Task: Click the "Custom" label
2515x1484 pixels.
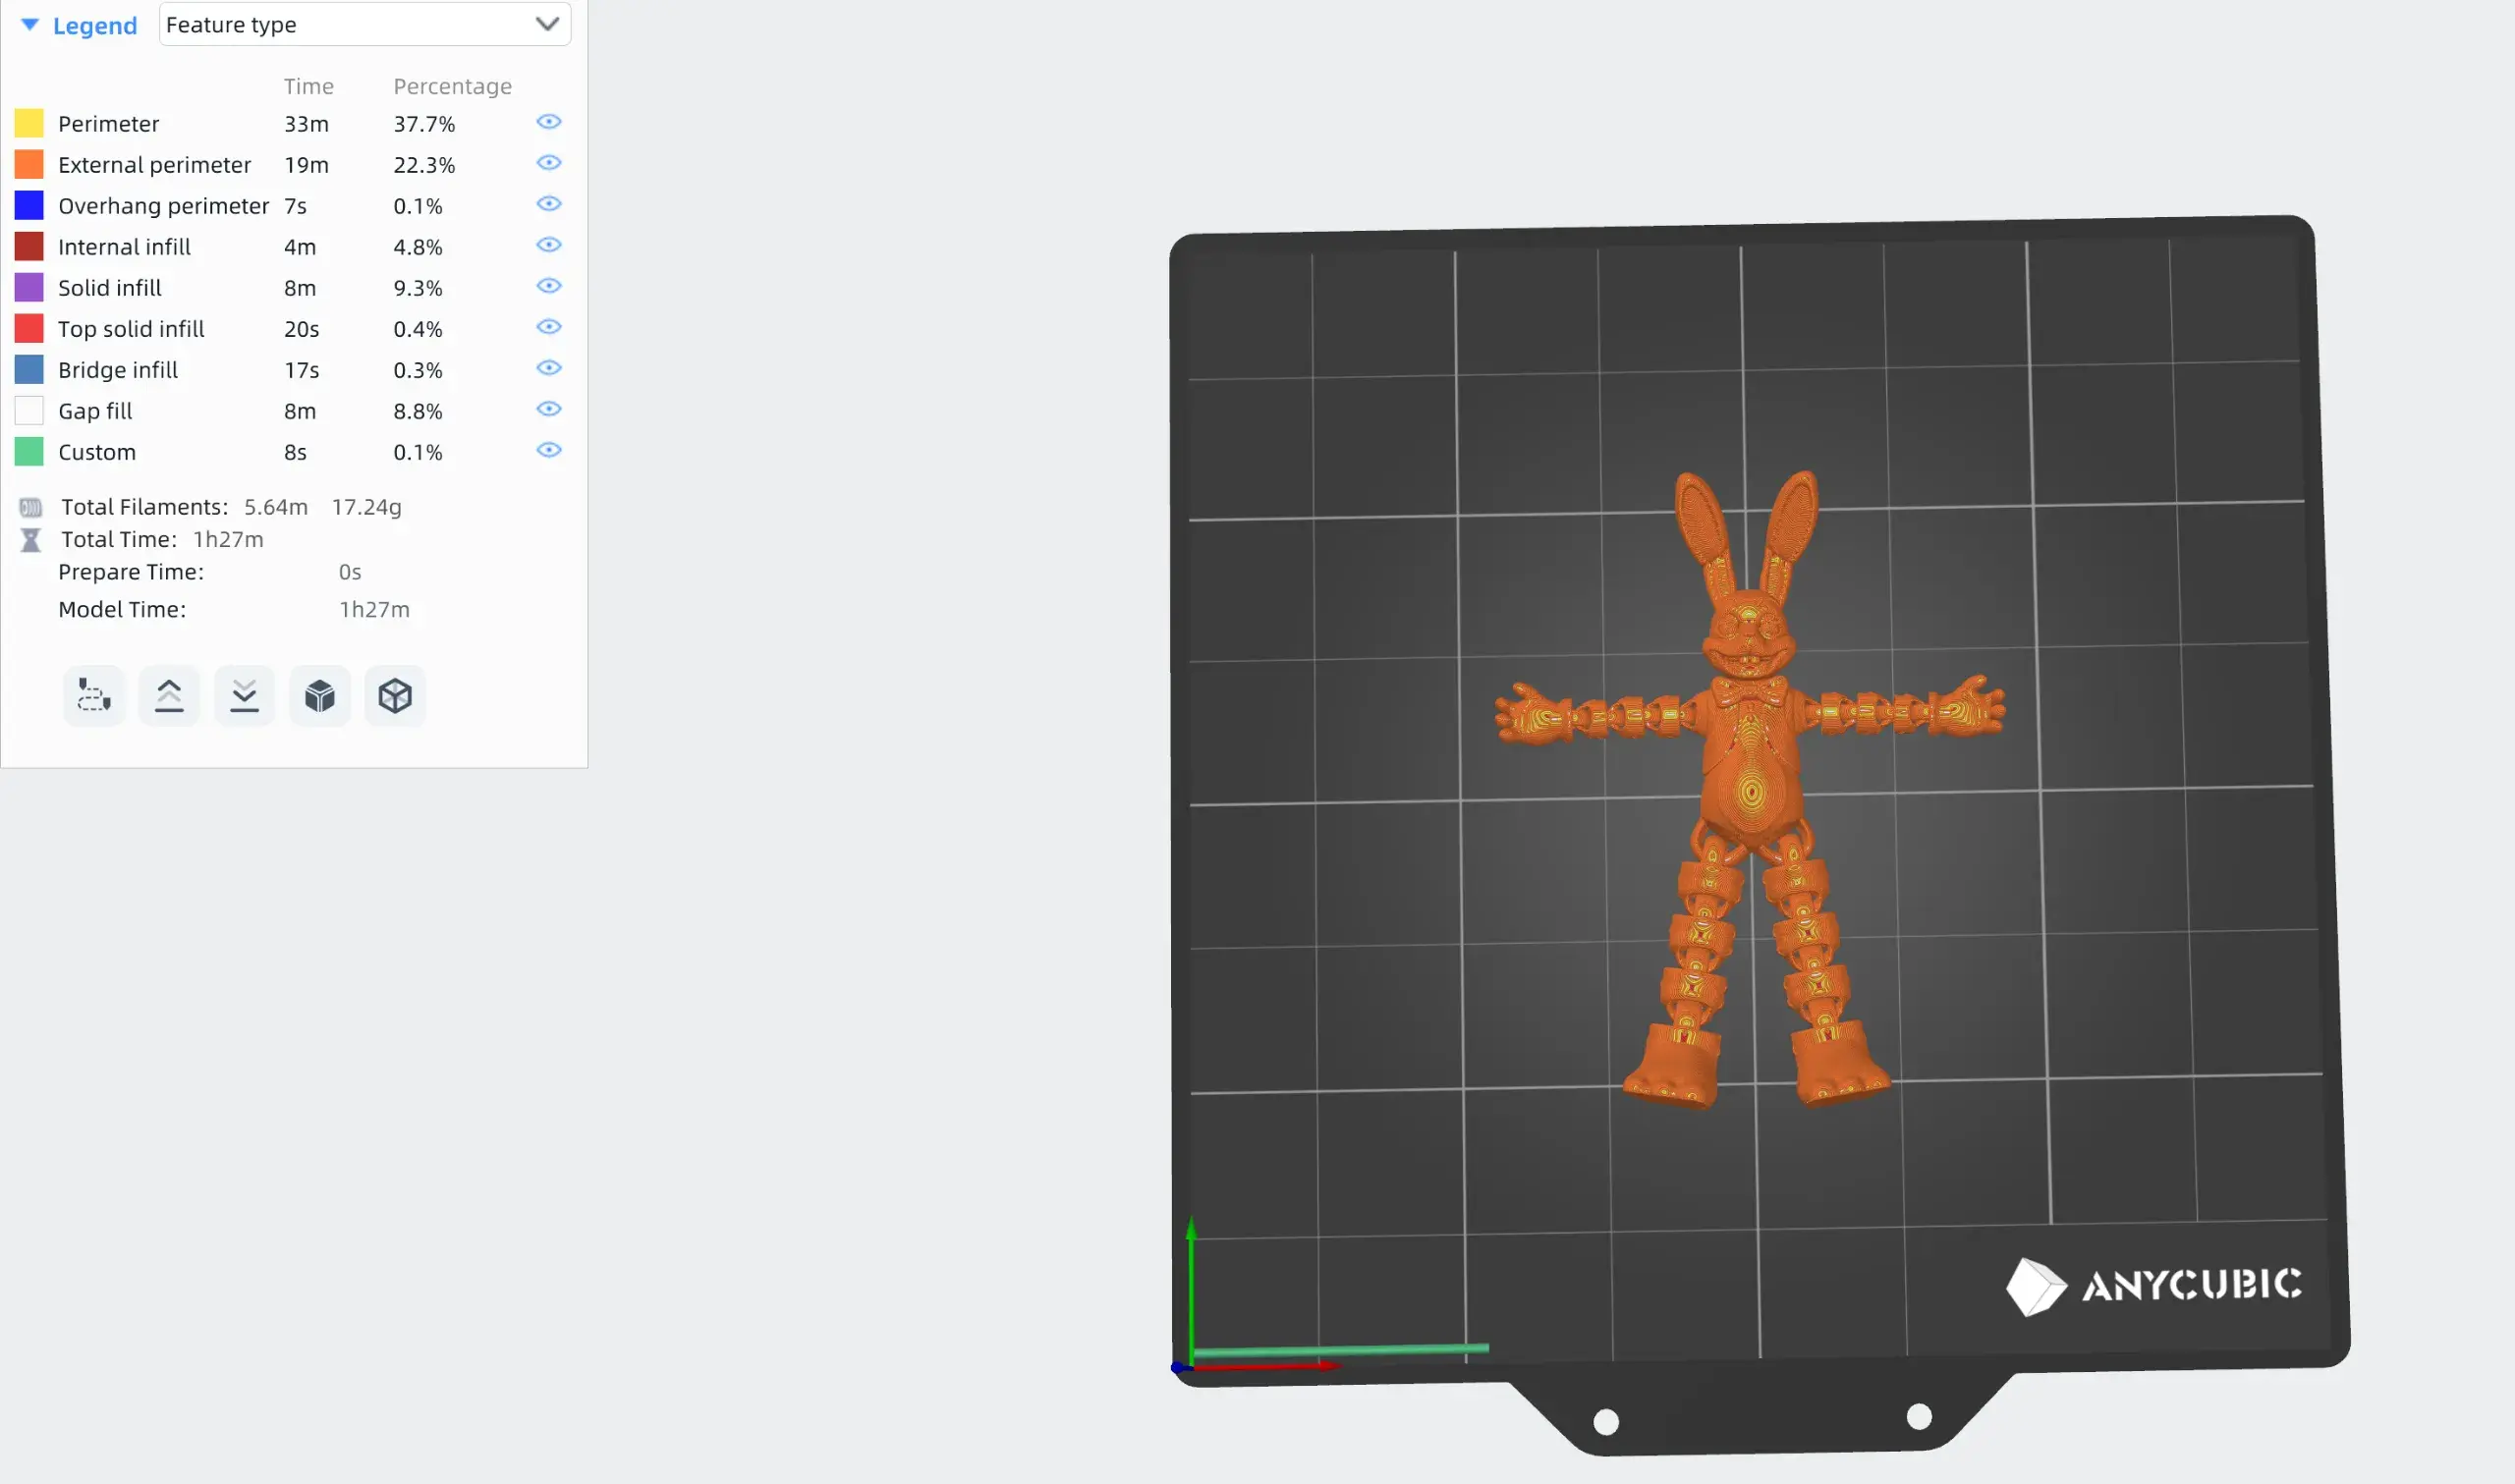Action: click(x=97, y=451)
